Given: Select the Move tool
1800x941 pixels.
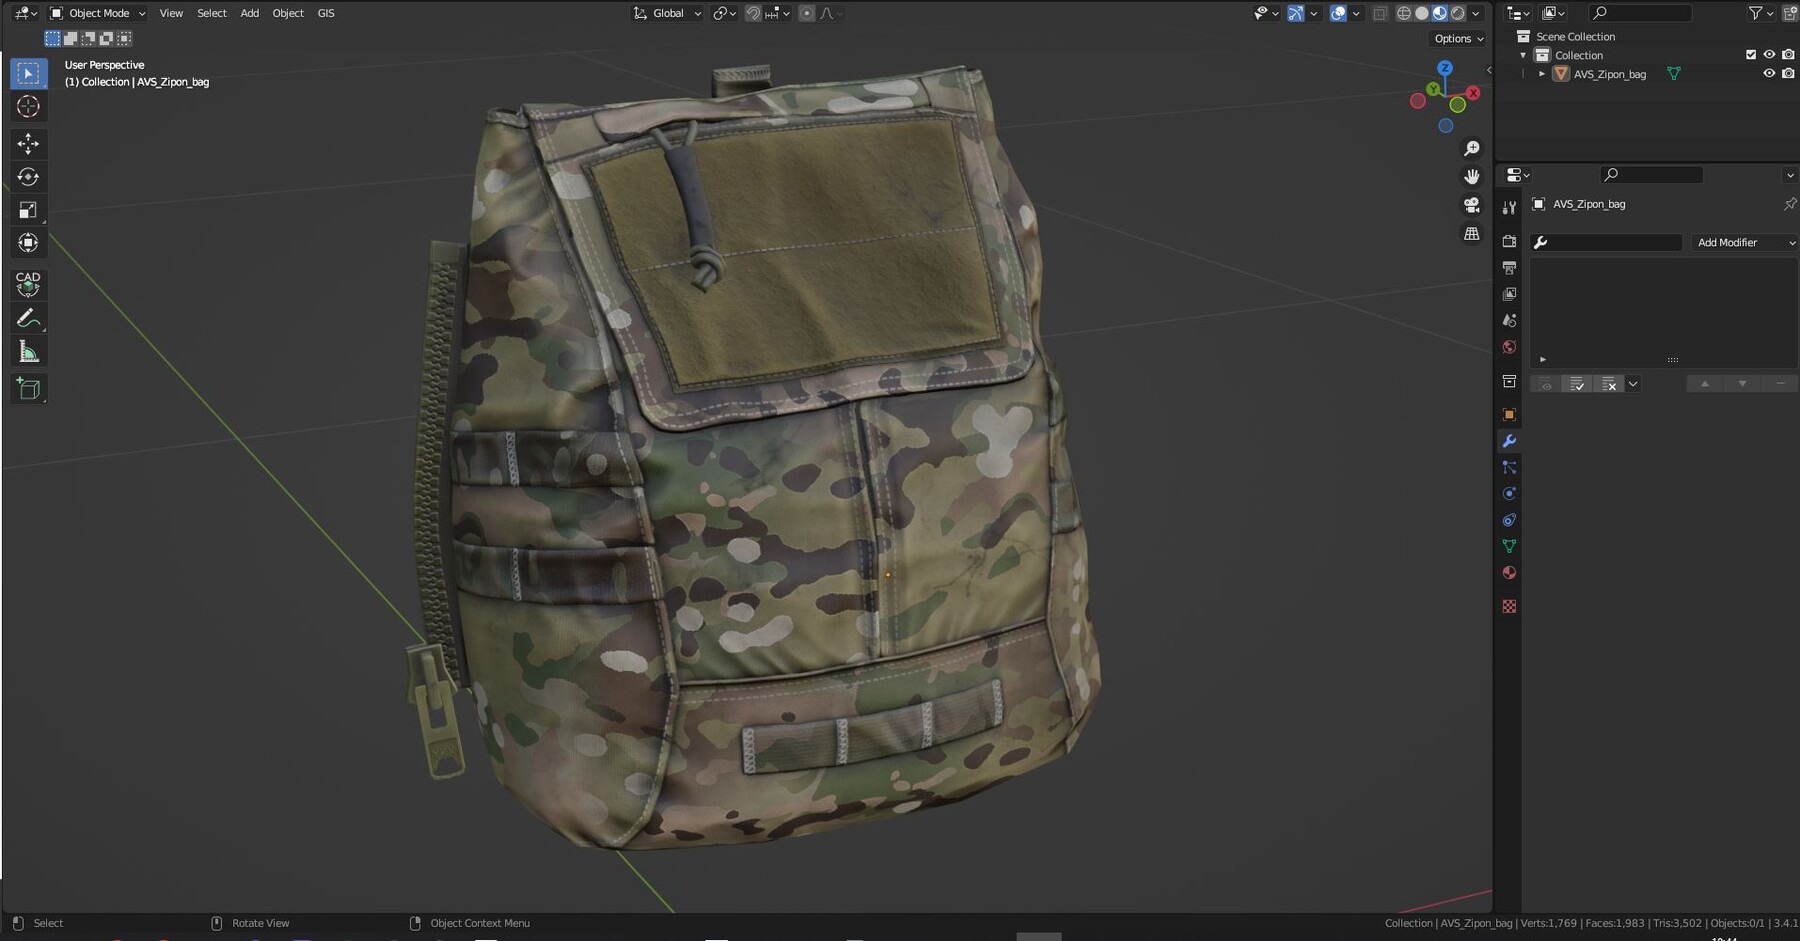Looking at the screenshot, I should 28,144.
